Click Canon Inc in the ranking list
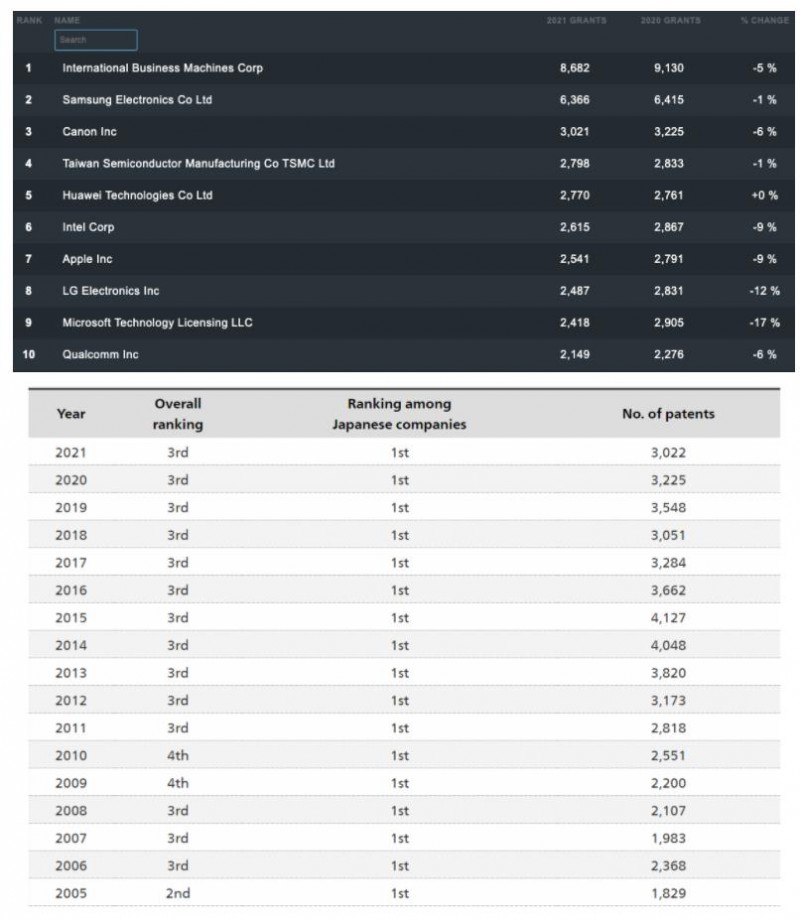The width and height of the screenshot is (800, 921). (90, 132)
